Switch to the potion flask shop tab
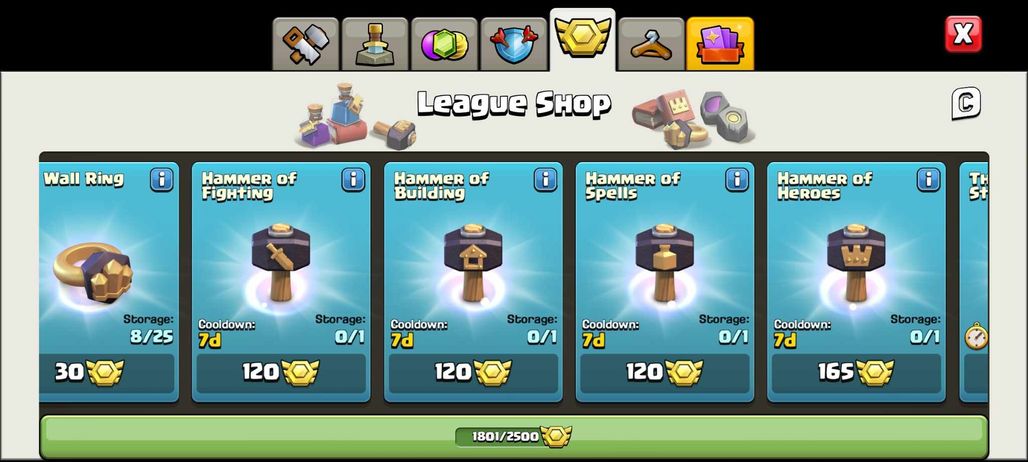This screenshot has height=462, width=1028. coord(375,44)
